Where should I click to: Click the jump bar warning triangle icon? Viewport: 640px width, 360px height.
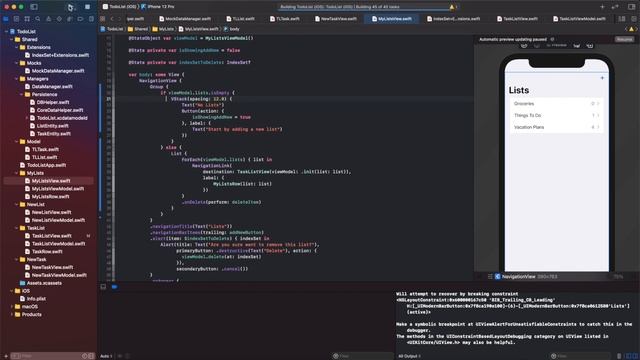coord(631,29)
